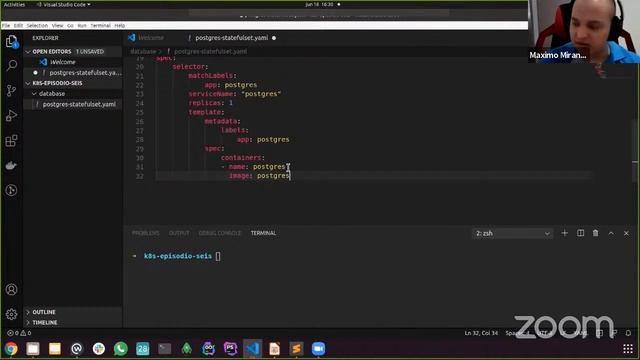
Task: Click line 32 image: postgres in editor
Action: 259,176
